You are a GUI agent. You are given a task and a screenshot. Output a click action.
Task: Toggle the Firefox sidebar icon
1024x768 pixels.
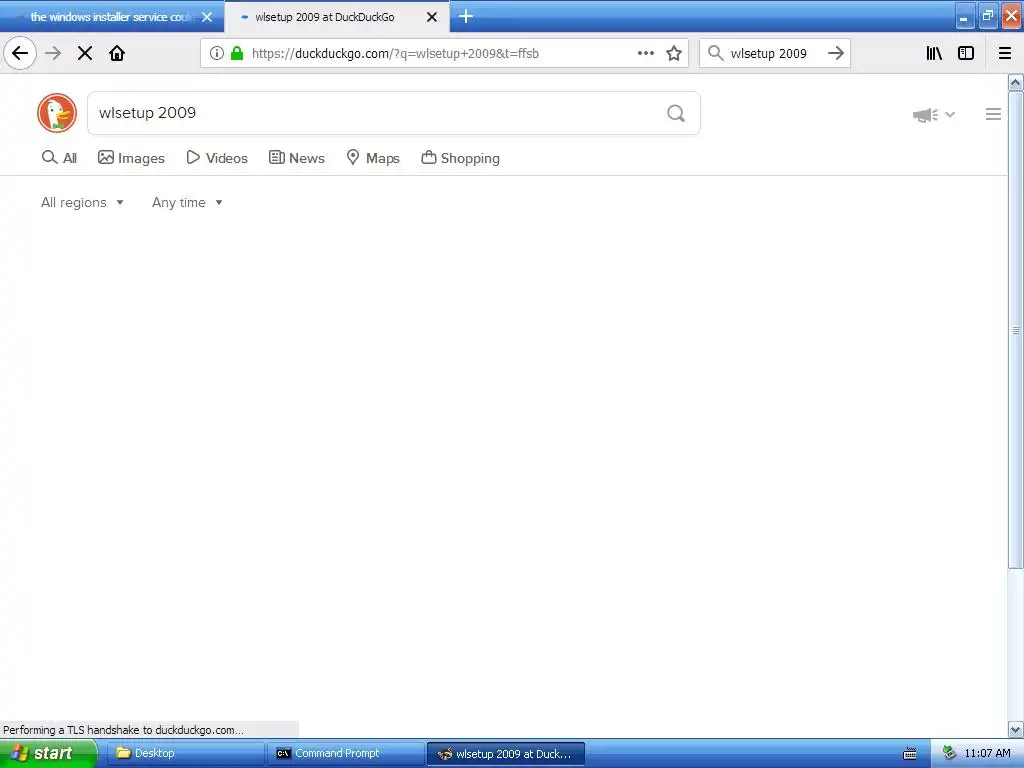pyautogui.click(x=966, y=54)
